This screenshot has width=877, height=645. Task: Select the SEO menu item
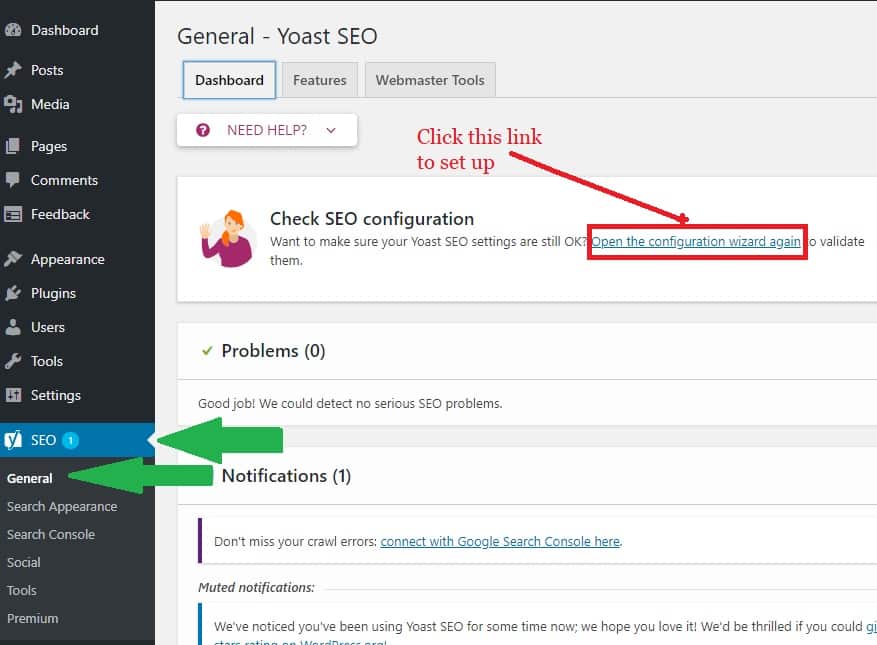coord(77,440)
